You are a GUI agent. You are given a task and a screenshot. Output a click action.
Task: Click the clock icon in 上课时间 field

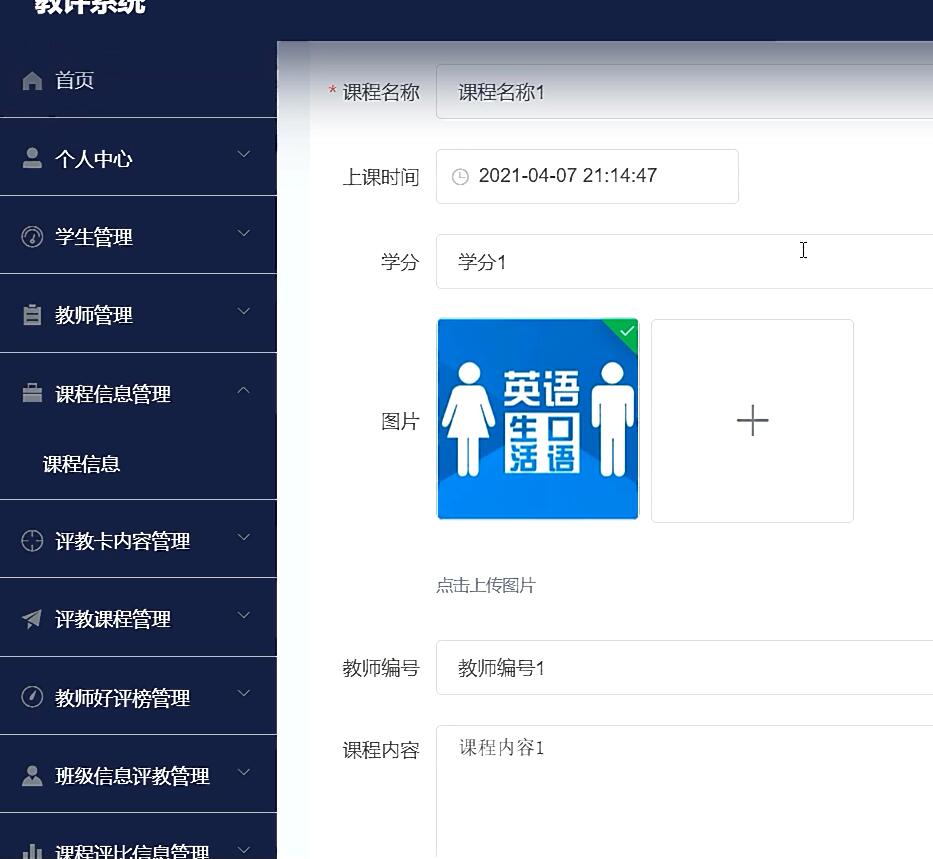[459, 176]
